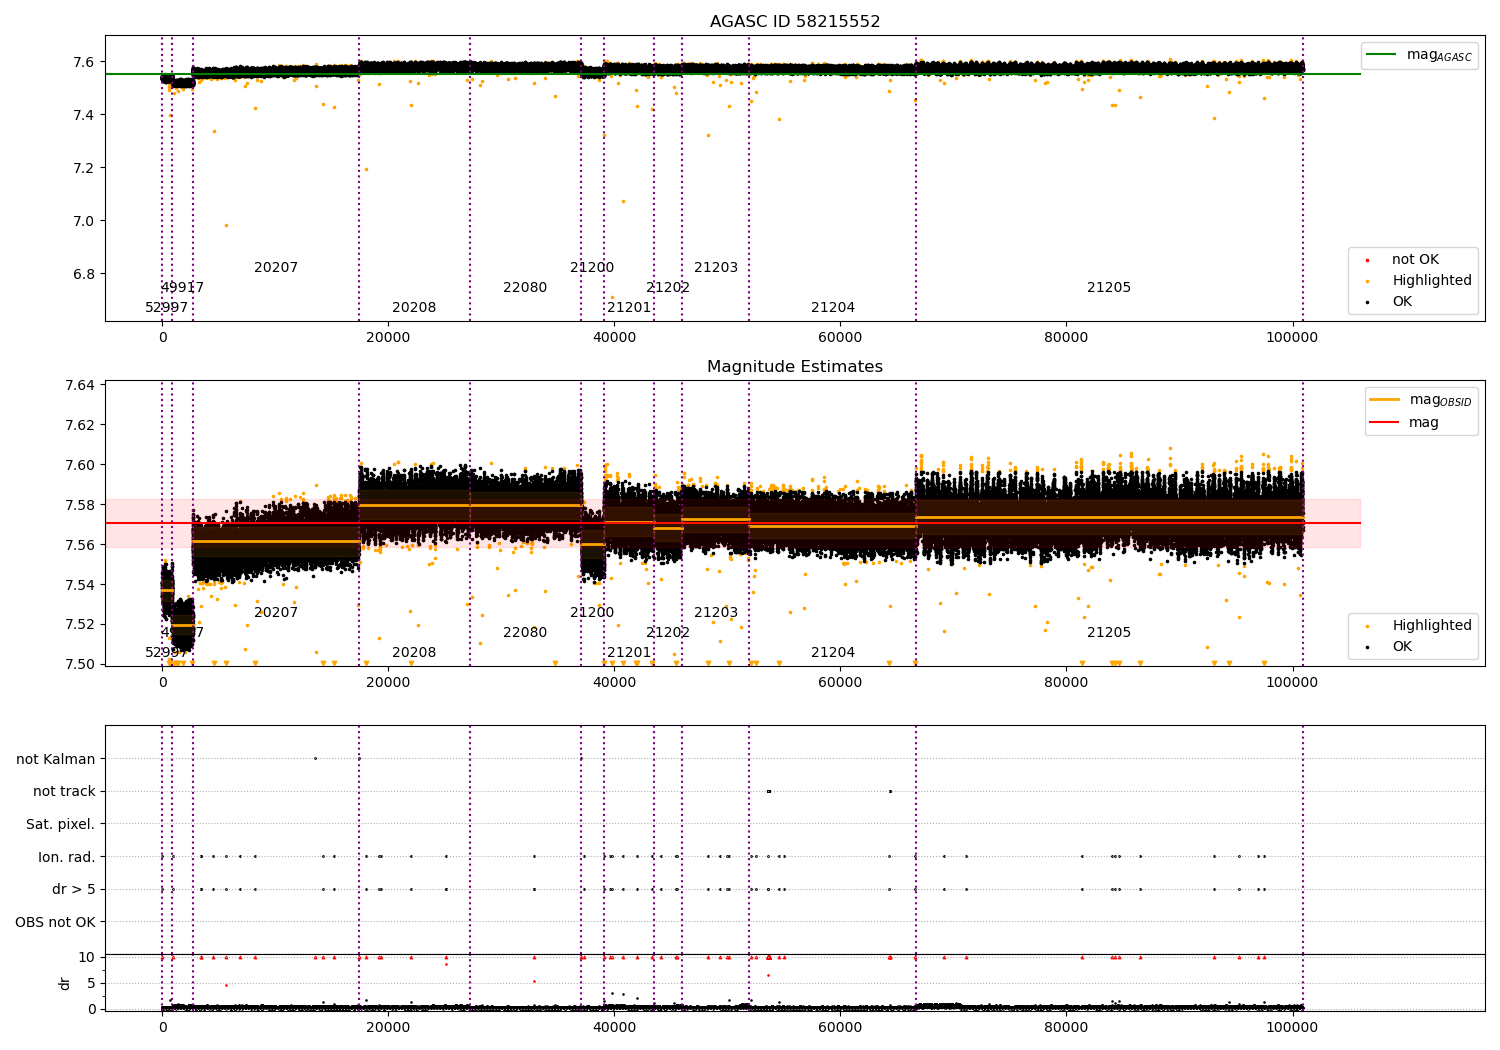1500x1050 pixels.
Task: Click OBSID label 52997 in top plot
Action: point(166,308)
